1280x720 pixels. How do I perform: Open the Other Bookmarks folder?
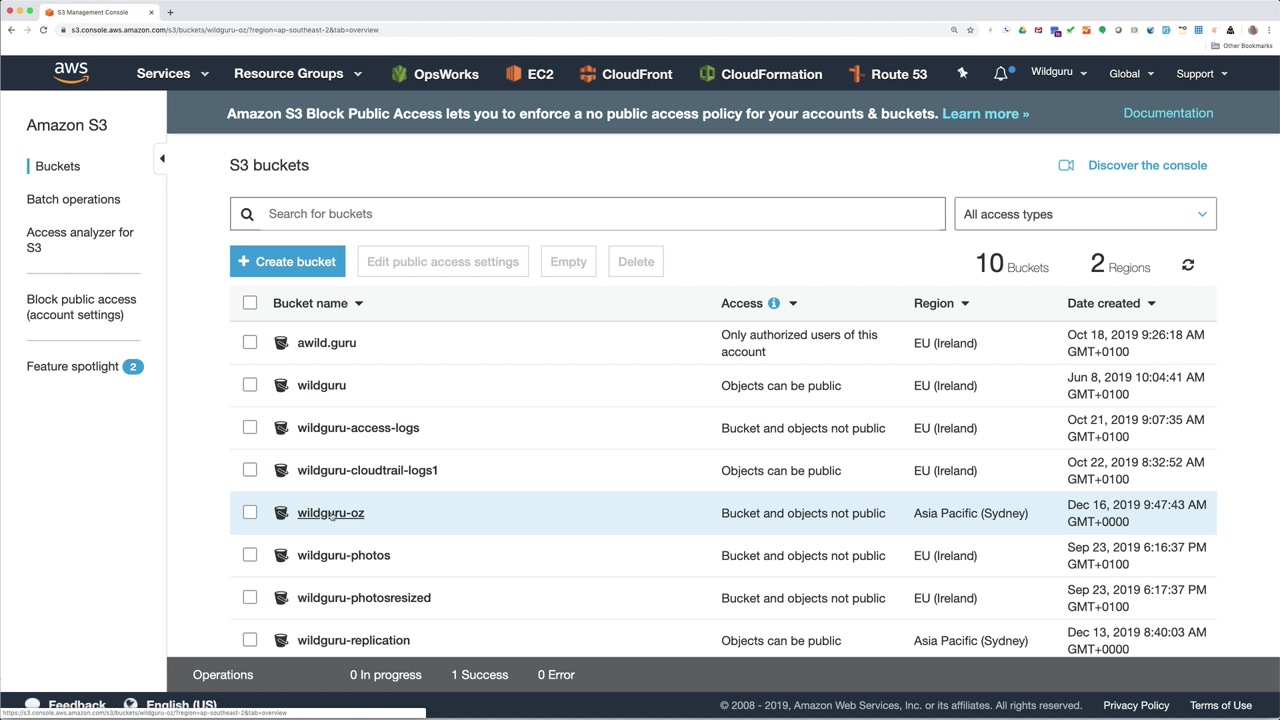point(1241,46)
